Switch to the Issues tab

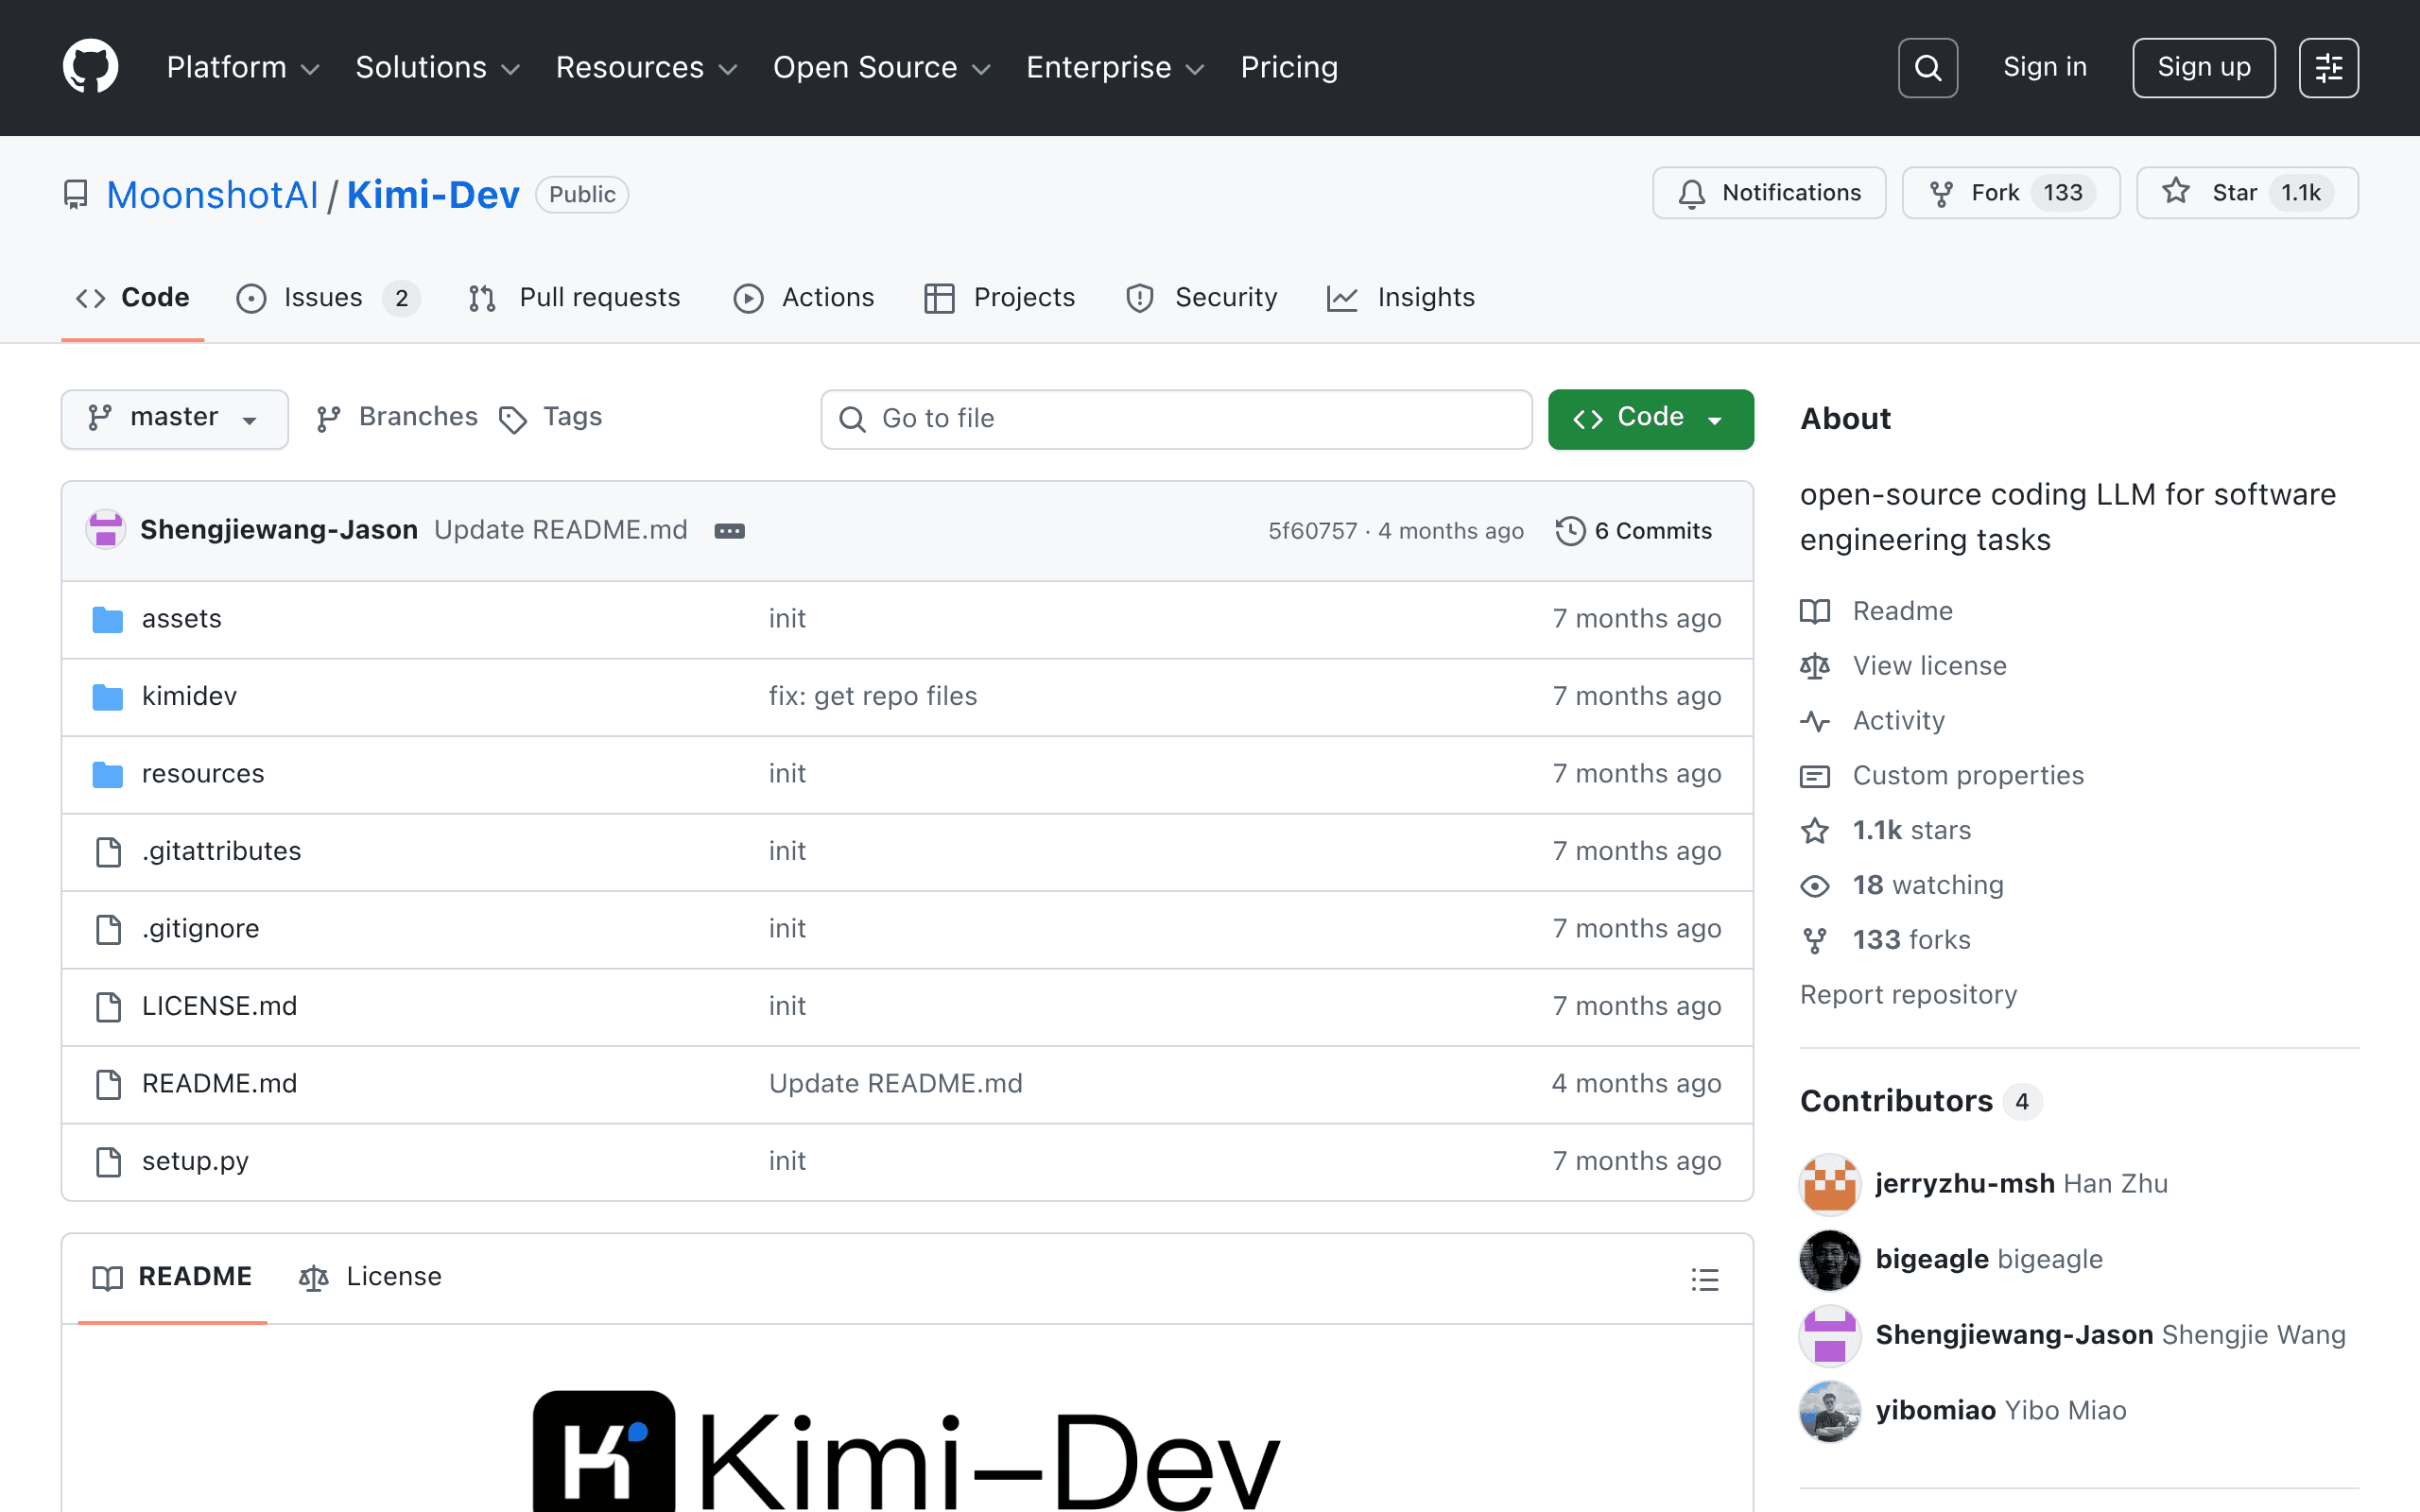click(328, 298)
